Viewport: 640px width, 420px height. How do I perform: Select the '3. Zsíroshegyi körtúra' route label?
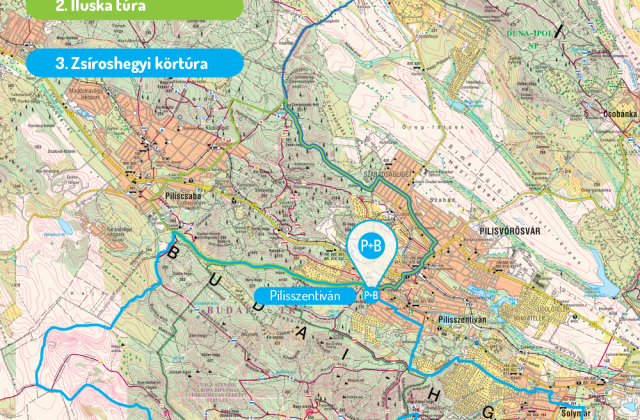135,63
